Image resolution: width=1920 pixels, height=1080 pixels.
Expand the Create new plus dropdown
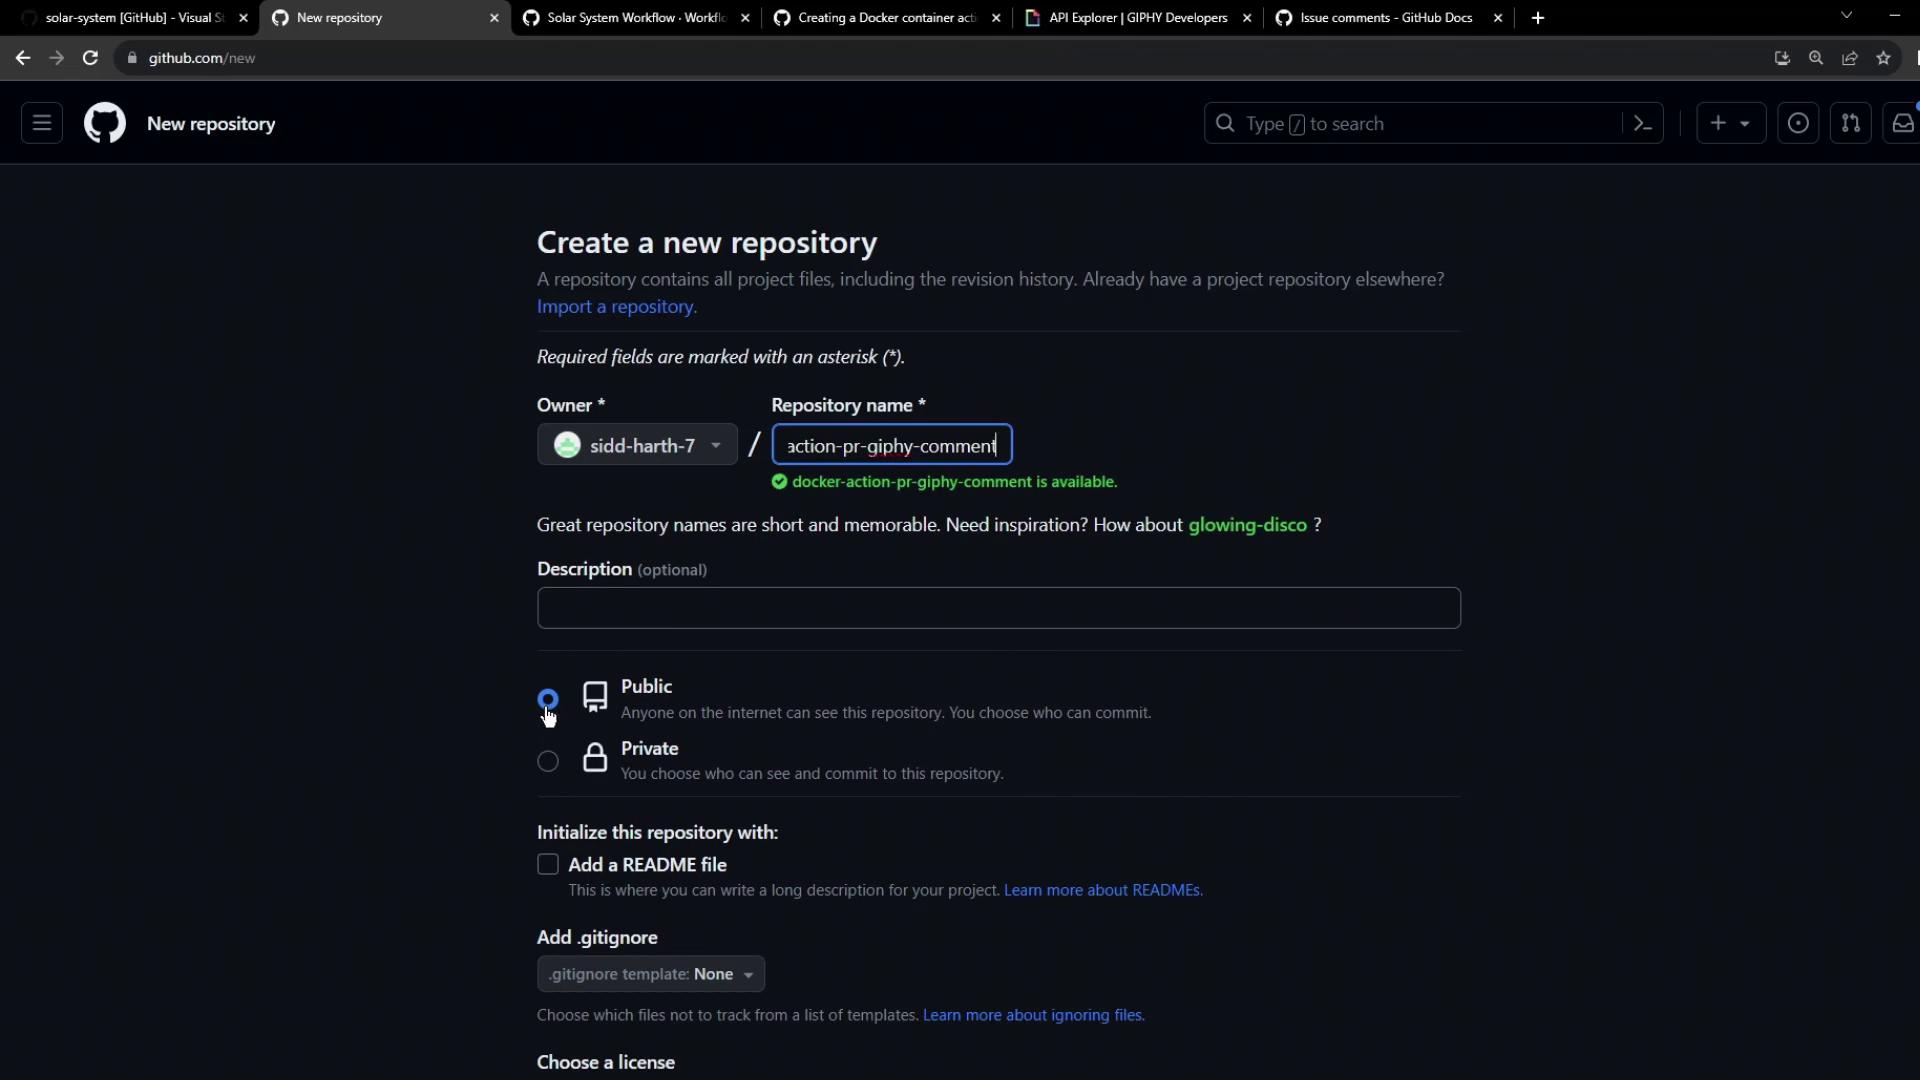click(x=1730, y=123)
